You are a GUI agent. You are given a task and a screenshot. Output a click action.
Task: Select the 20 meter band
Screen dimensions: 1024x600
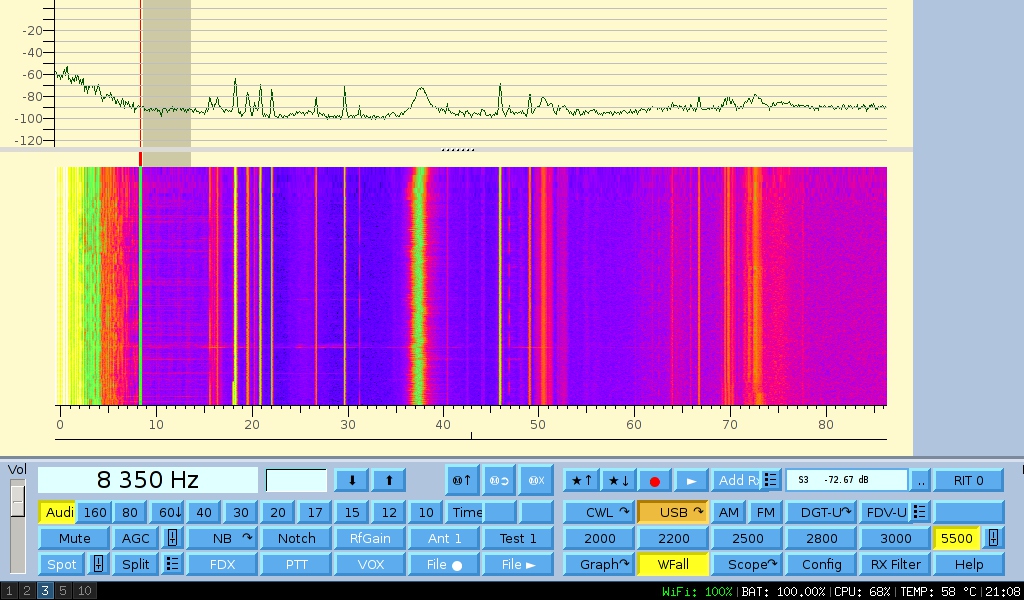278,512
